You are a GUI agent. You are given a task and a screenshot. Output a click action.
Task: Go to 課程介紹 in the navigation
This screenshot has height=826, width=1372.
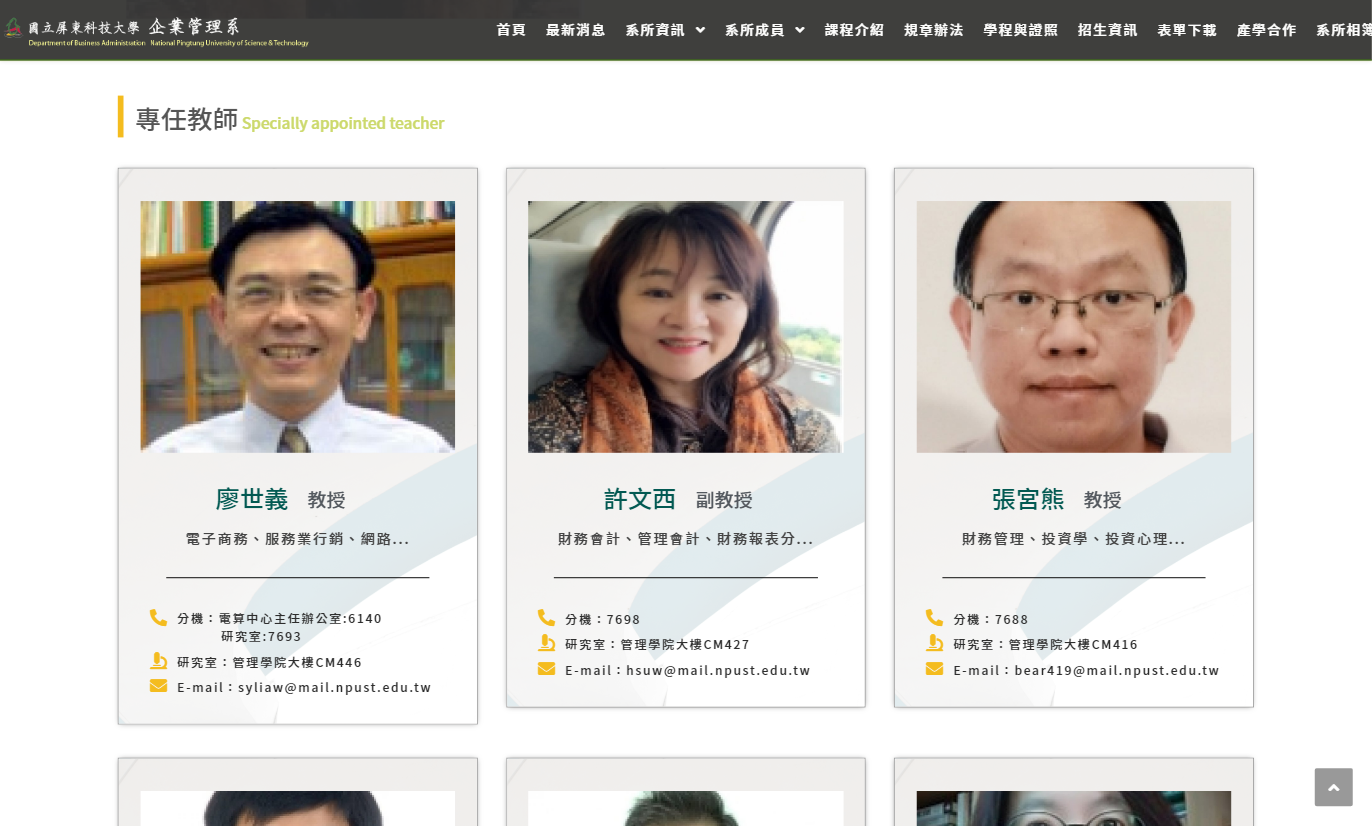[854, 30]
